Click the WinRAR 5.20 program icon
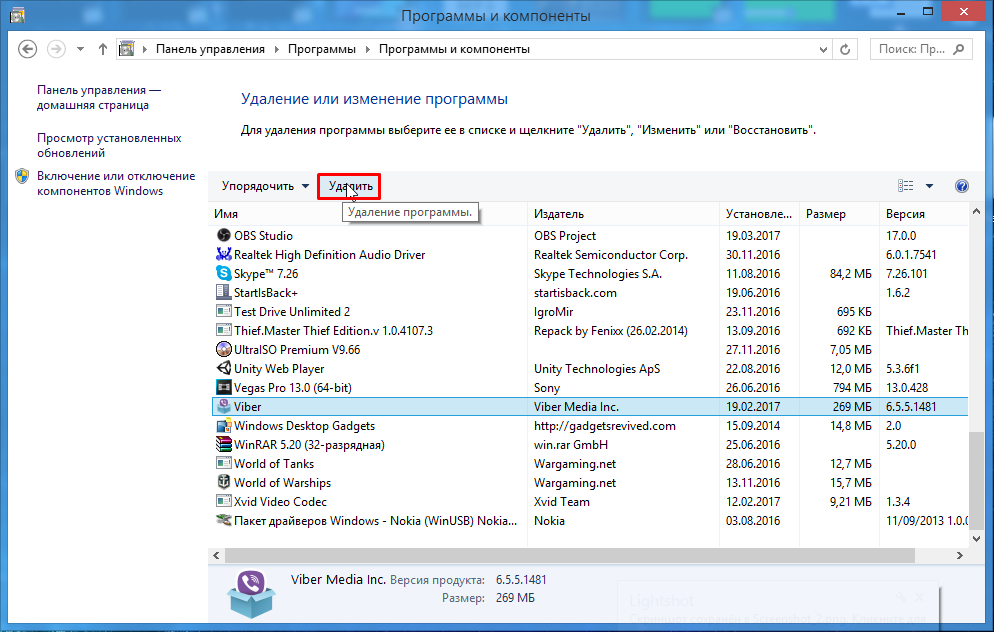 pos(224,445)
